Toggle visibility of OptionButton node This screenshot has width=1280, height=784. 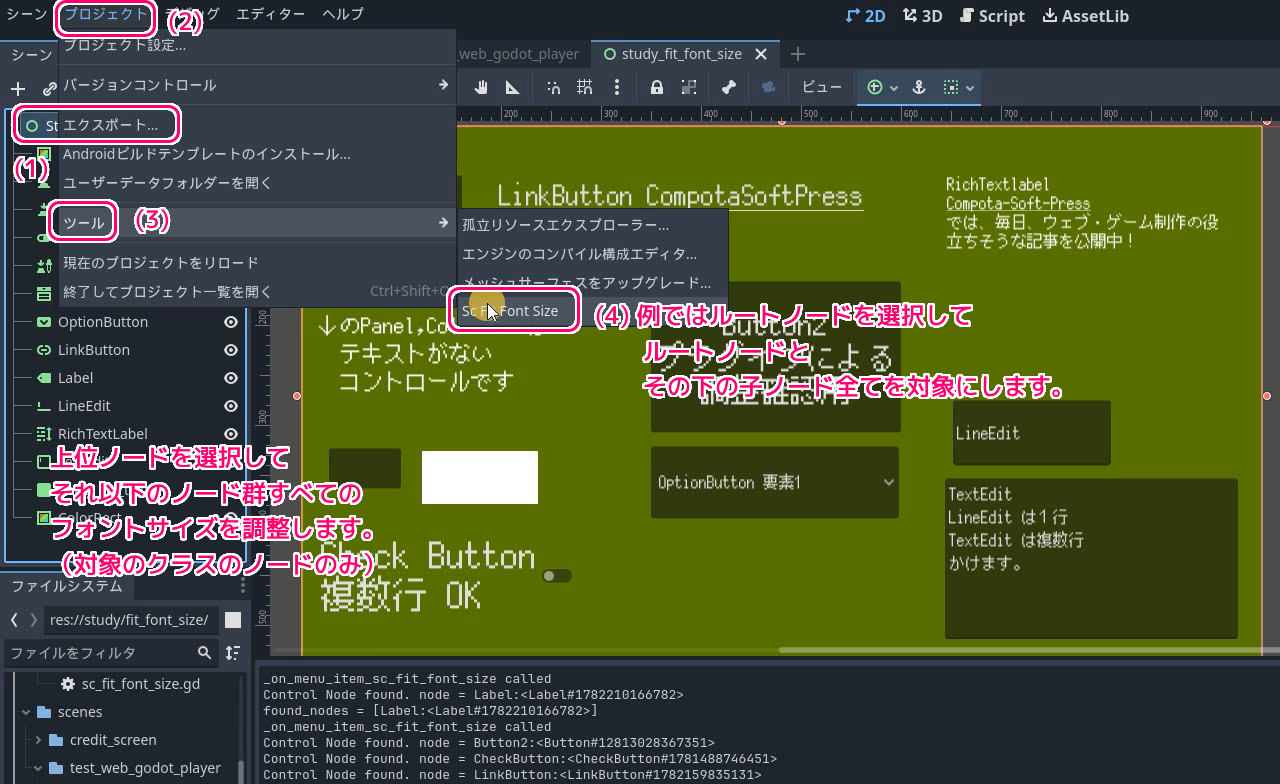click(231, 322)
